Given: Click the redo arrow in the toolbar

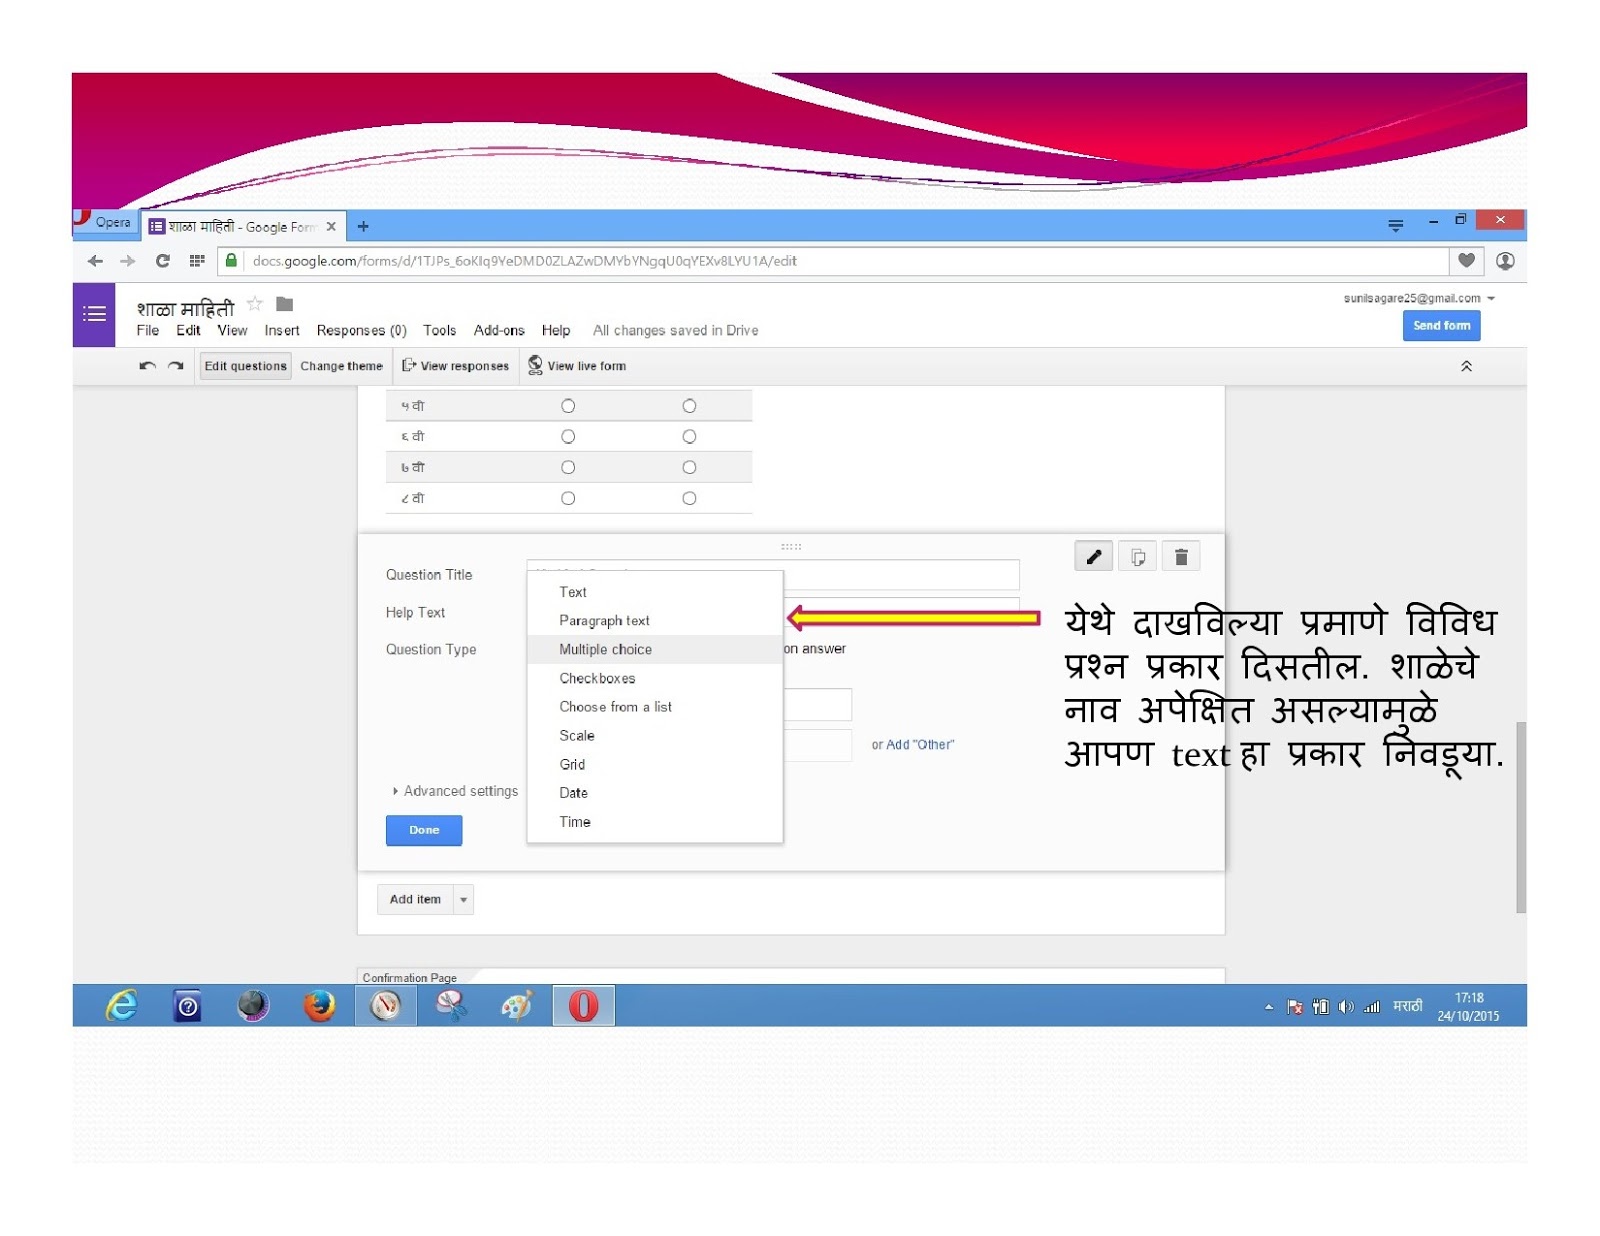Looking at the screenshot, I should (176, 366).
